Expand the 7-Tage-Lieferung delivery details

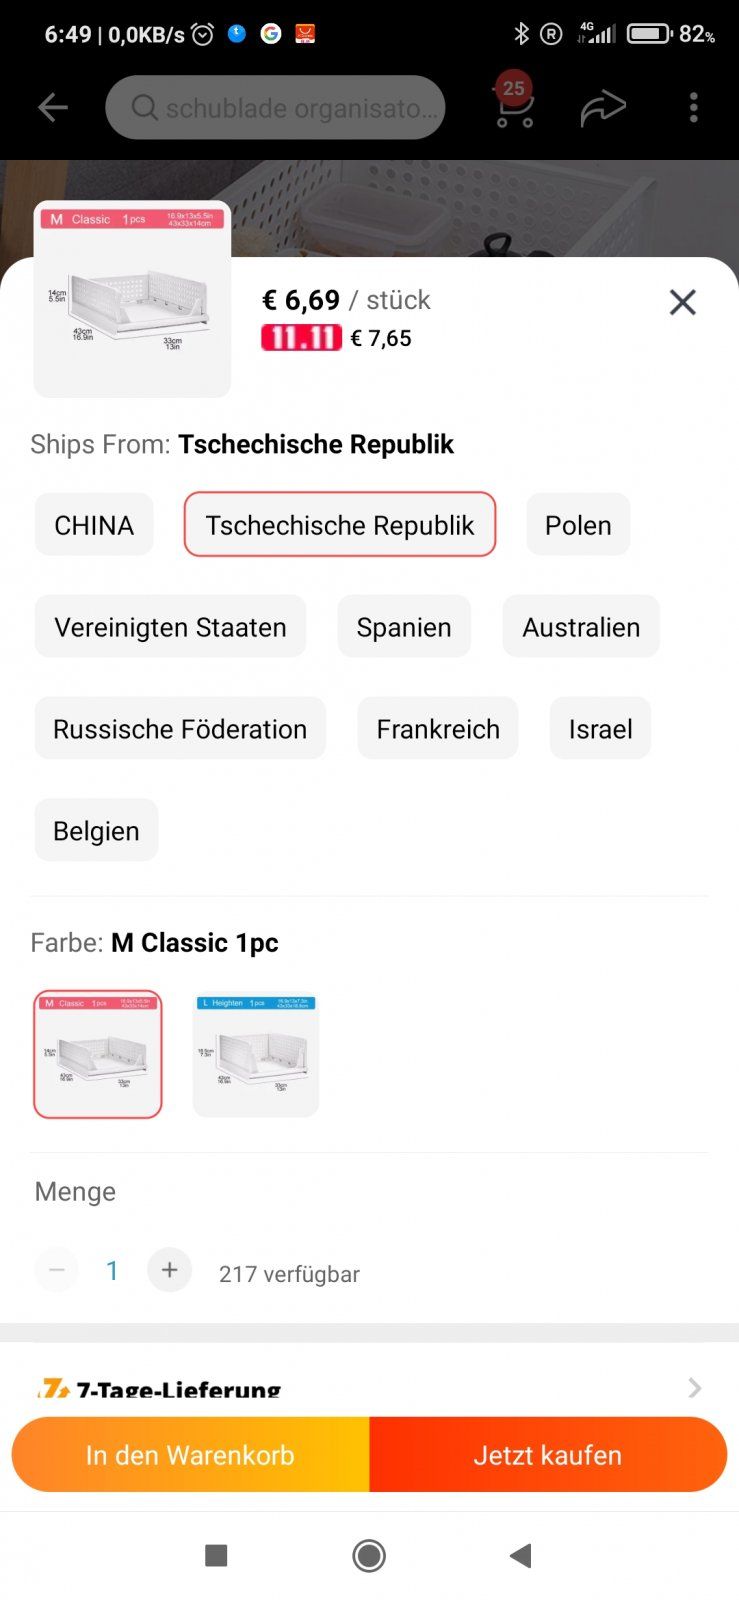click(x=694, y=1388)
